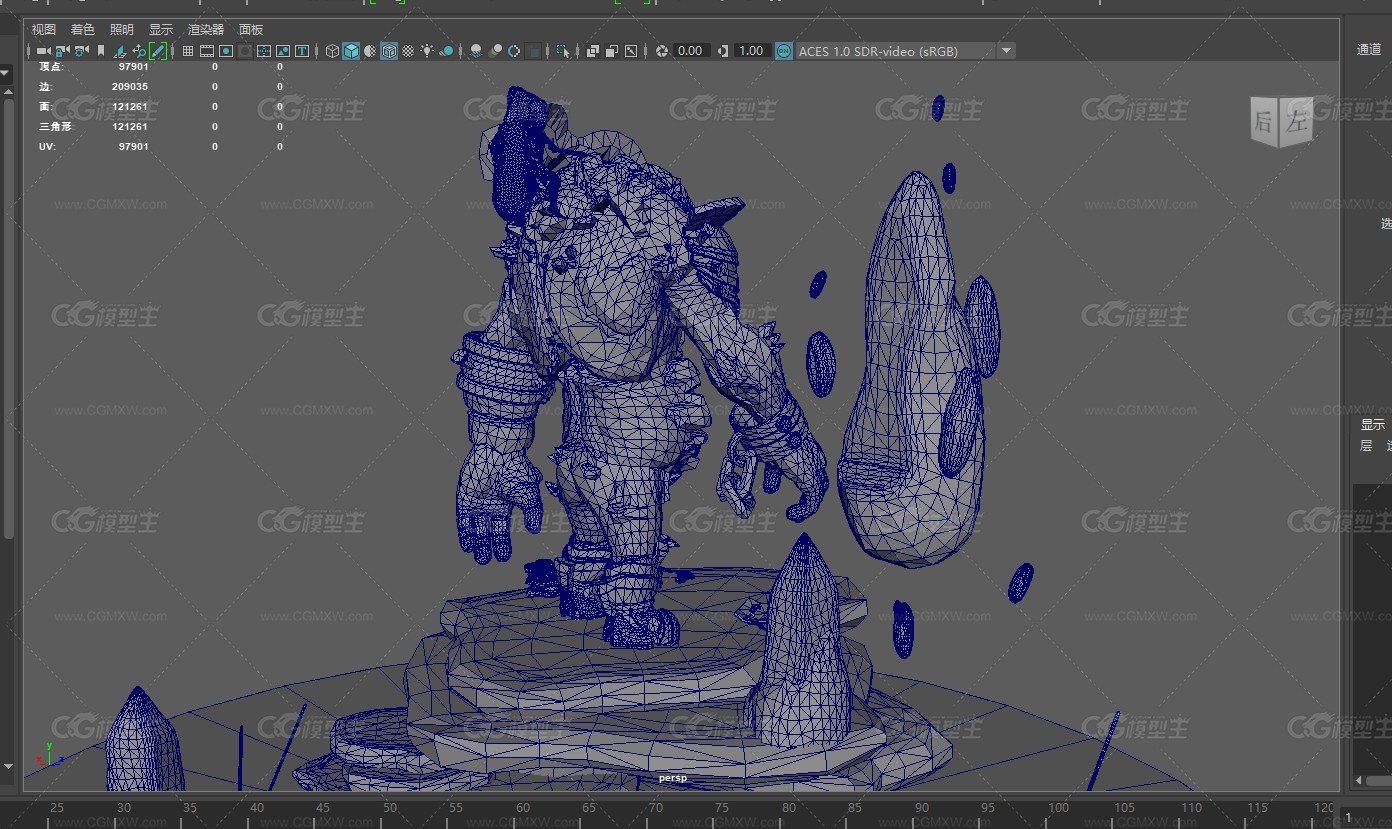This screenshot has height=829, width=1392.
Task: Click the X-Ray Joints icon
Action: [631, 51]
